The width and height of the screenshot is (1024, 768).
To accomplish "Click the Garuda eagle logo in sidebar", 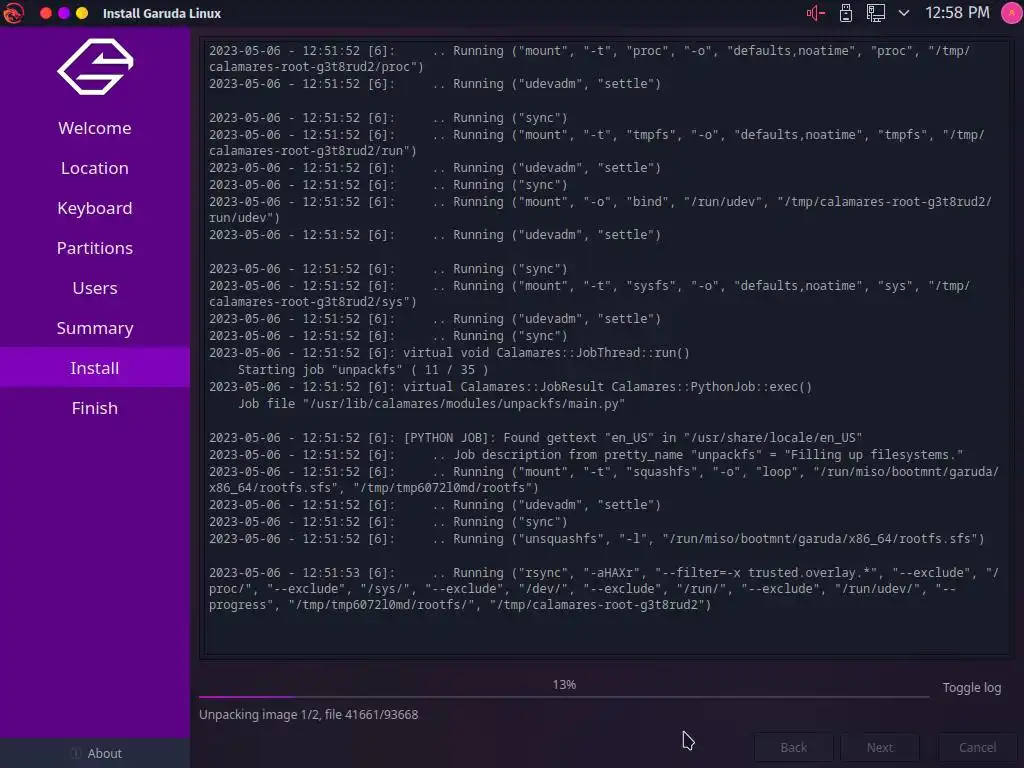I will coord(95,67).
